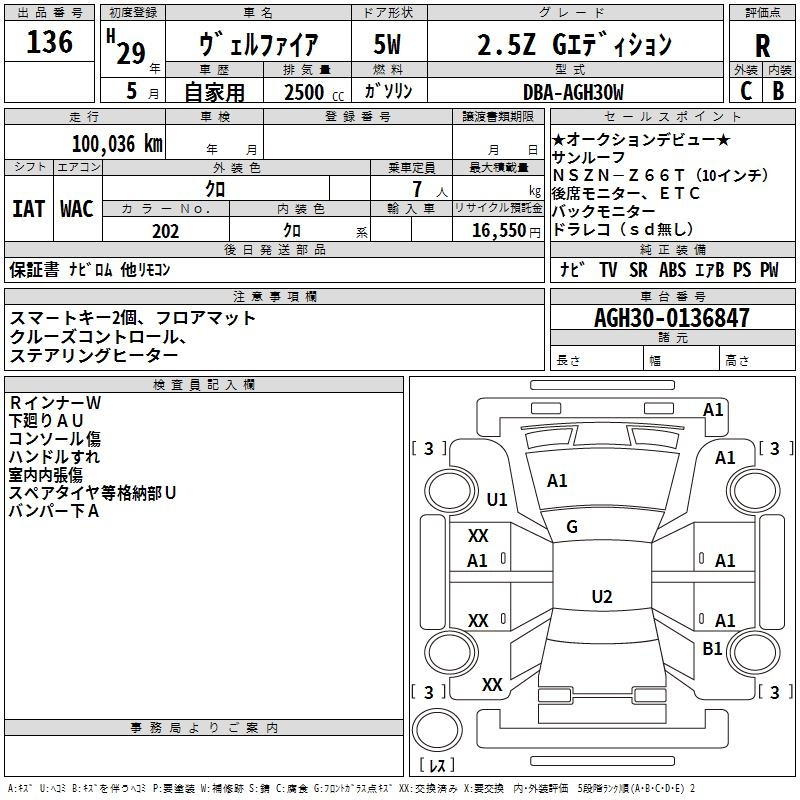Click air conditioner value WAC

tap(77, 209)
